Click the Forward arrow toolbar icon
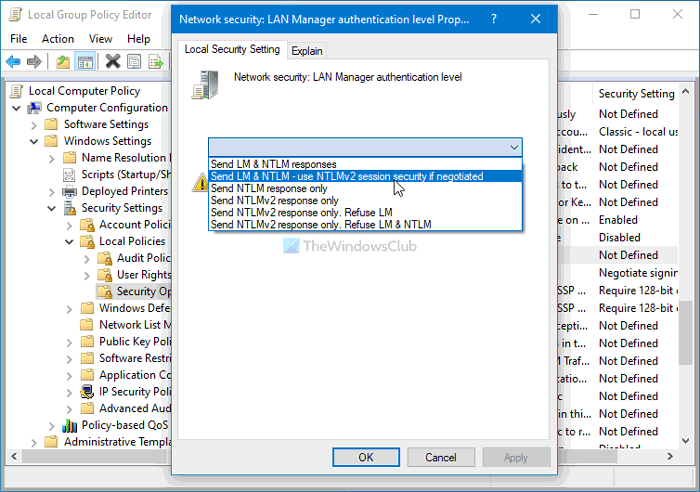This screenshot has width=700, height=492. pyautogui.click(x=34, y=62)
